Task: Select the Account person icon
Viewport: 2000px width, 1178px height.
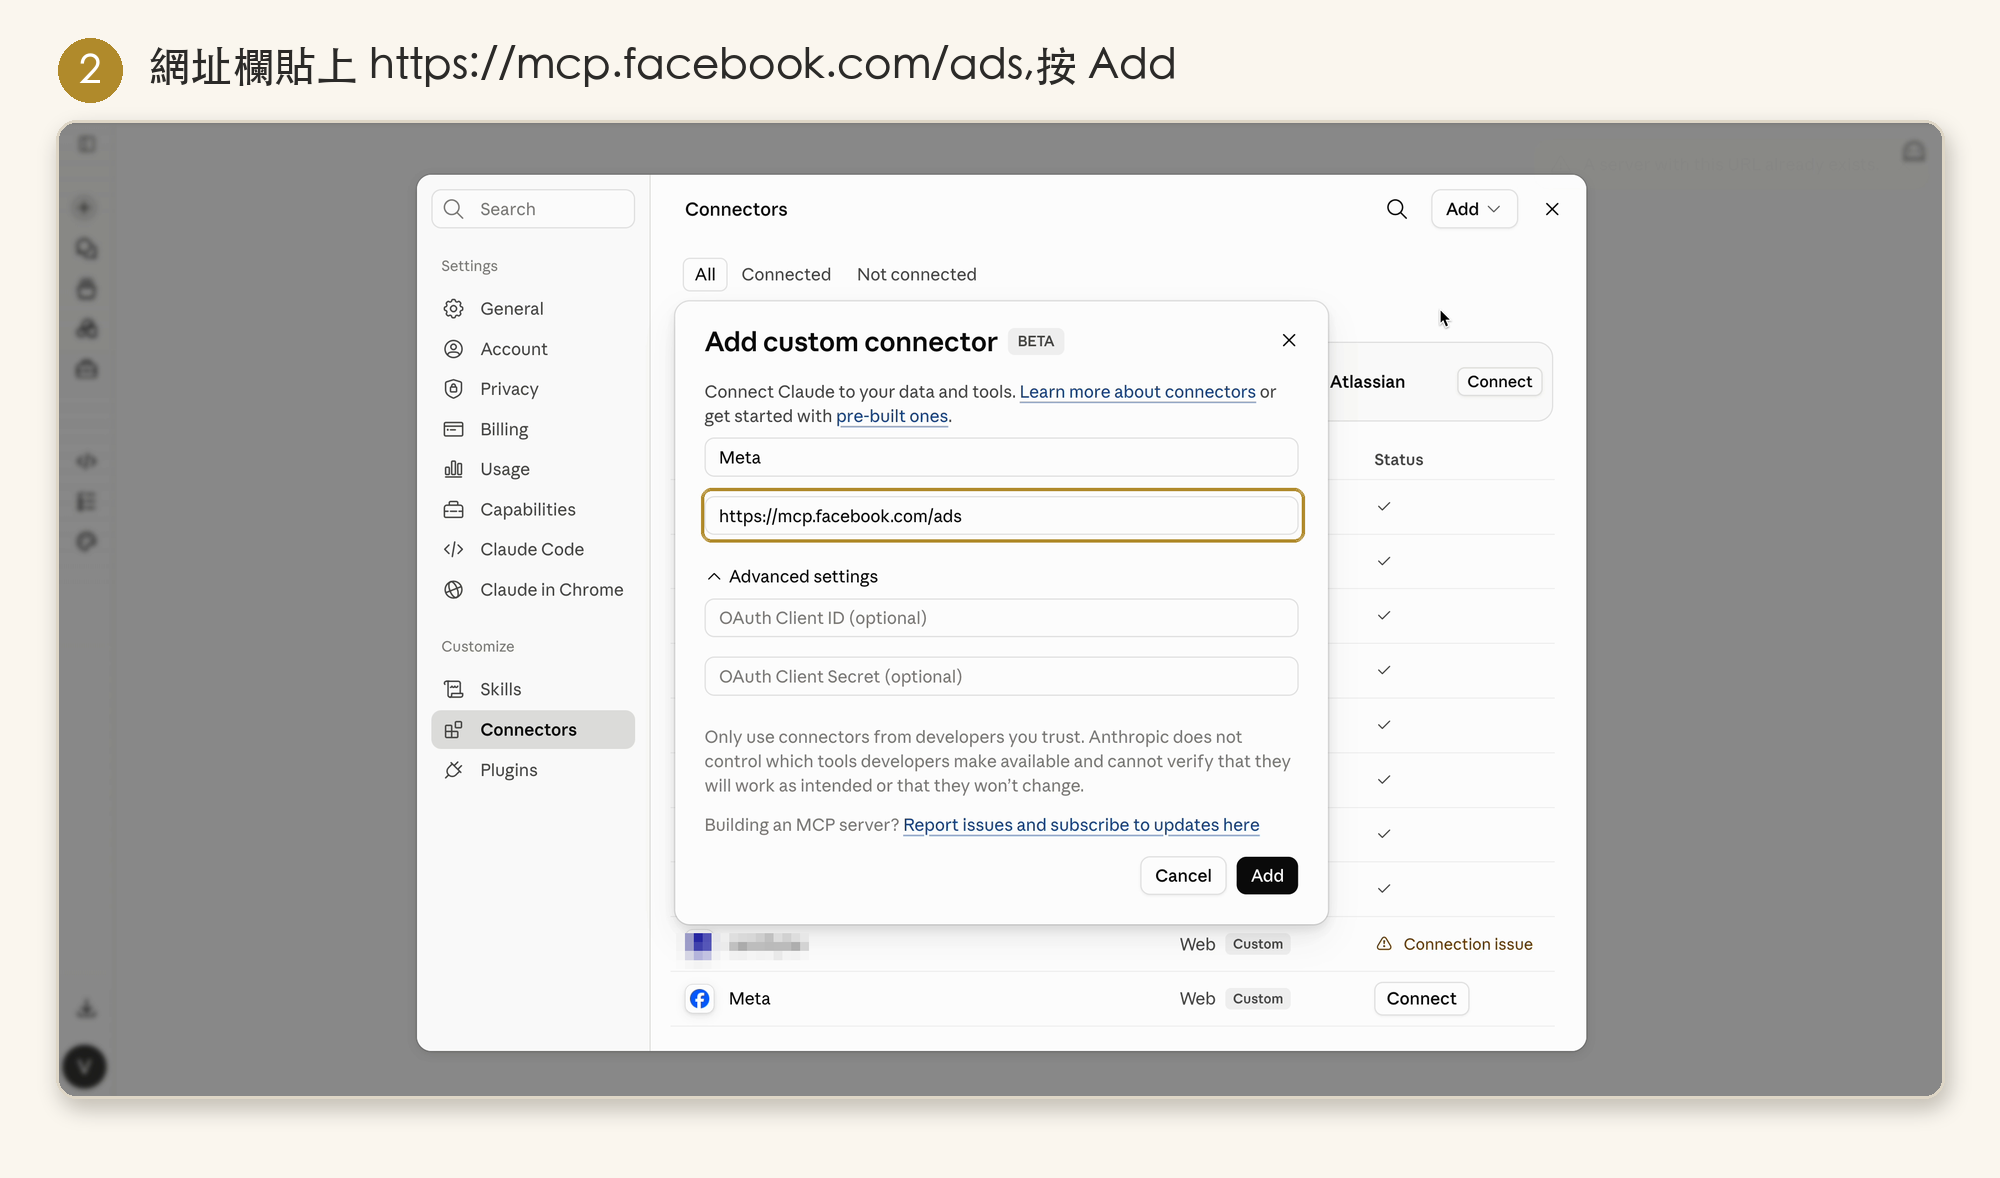Action: click(454, 349)
